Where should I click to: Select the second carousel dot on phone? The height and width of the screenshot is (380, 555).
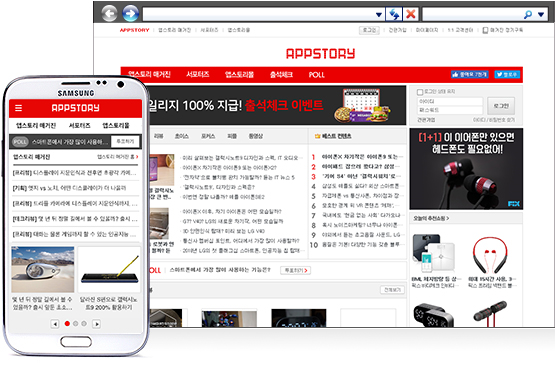pos(75,323)
